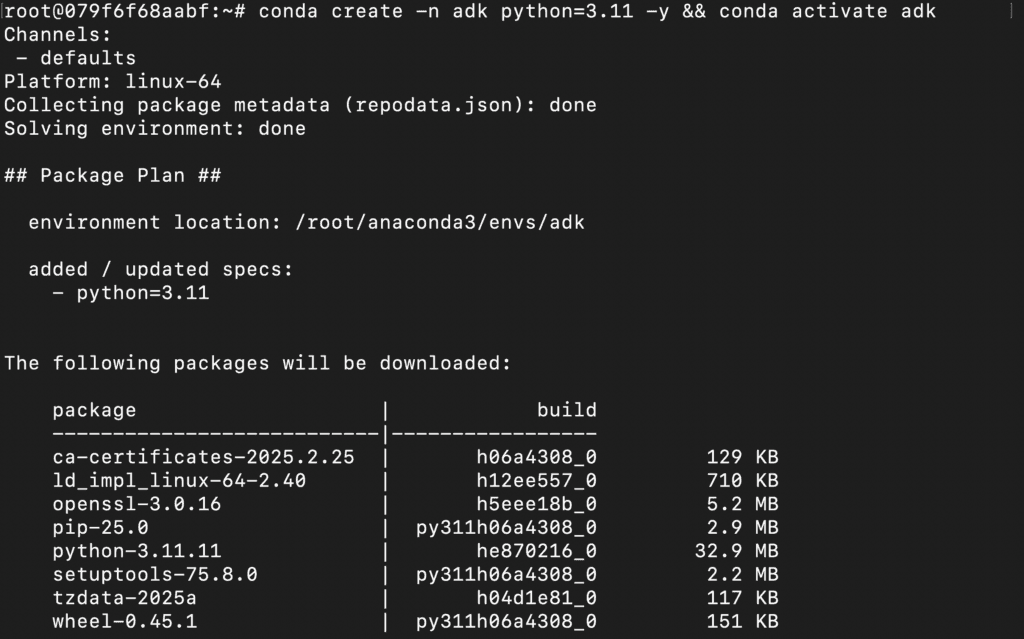The image size is (1024, 639).
Task: Click the 32.9 MB size value
Action: (736, 551)
